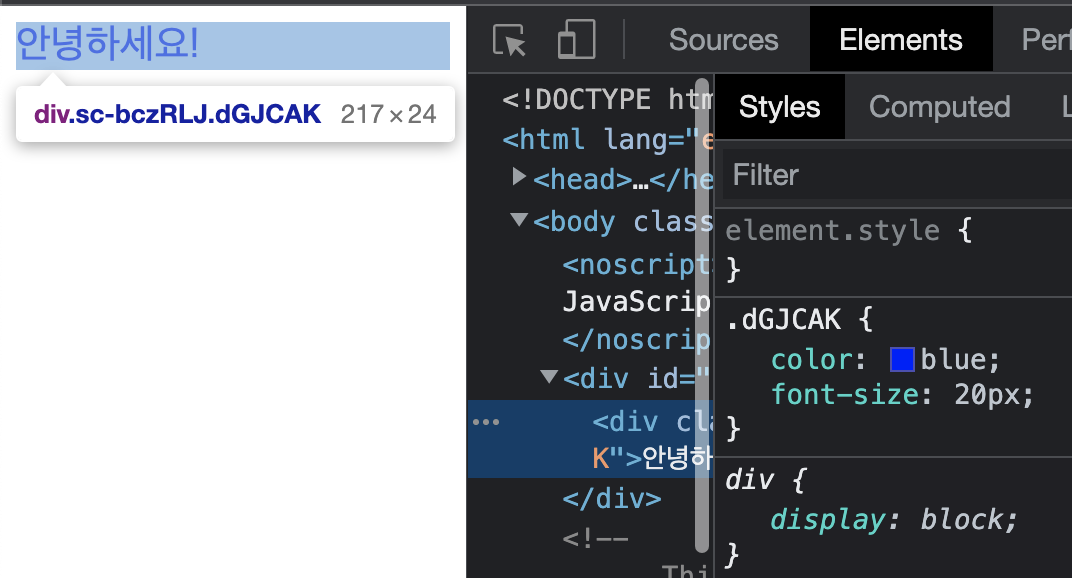The image size is (1072, 578).
Task: Open the more-actions dots on the selected div
Action: pos(486,421)
